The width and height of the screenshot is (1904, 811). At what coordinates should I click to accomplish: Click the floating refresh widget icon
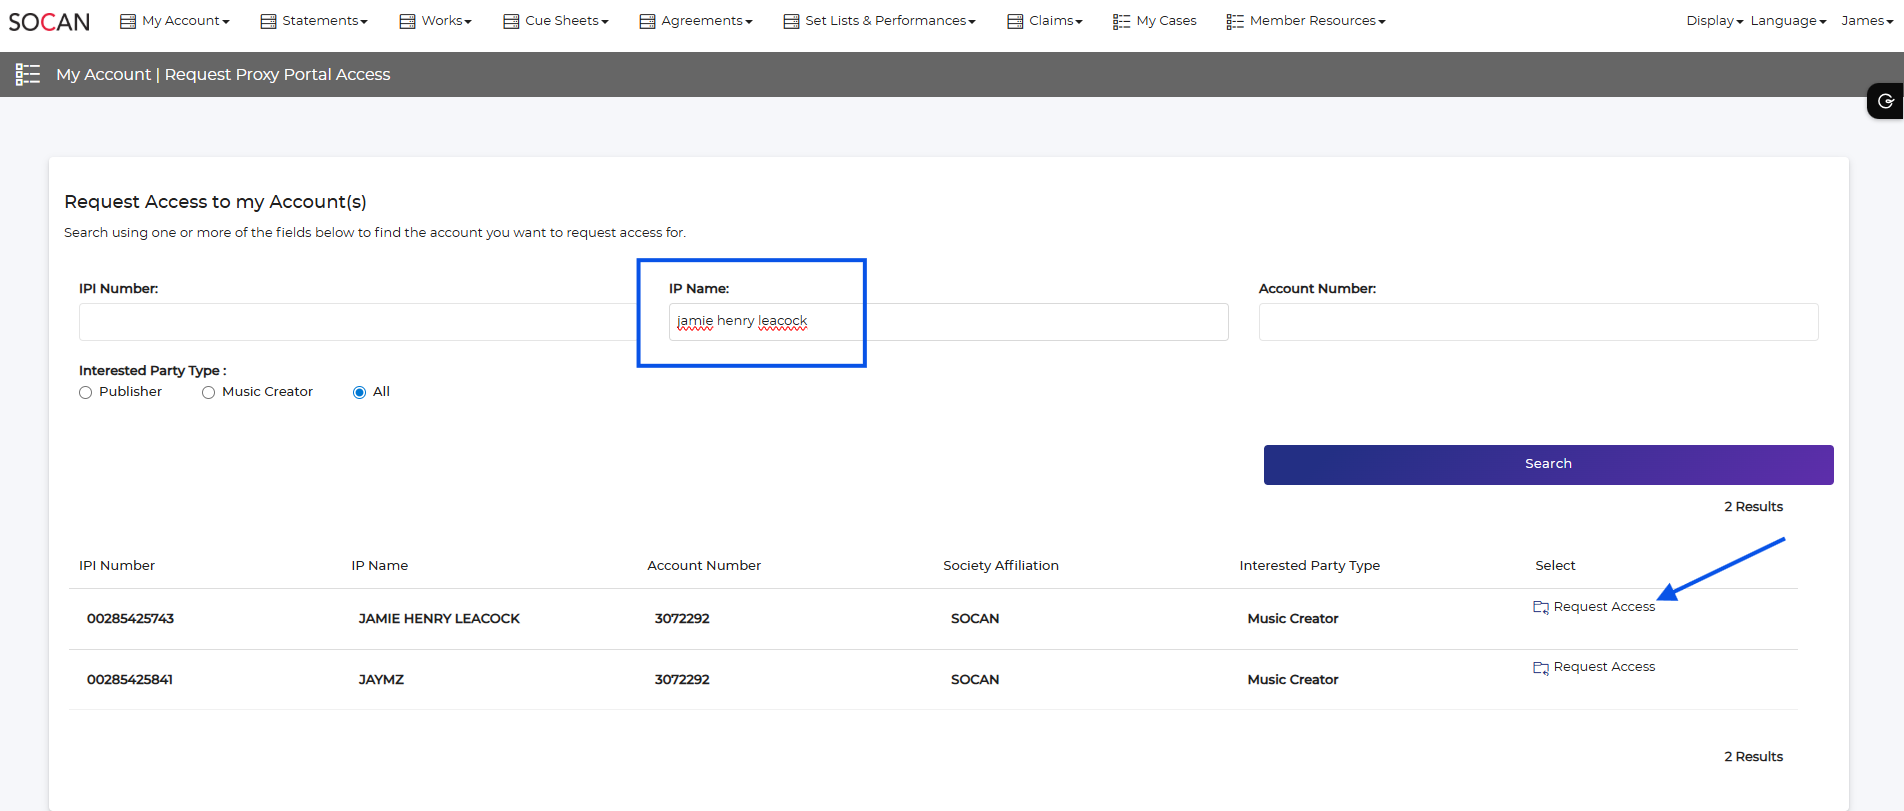tap(1885, 101)
